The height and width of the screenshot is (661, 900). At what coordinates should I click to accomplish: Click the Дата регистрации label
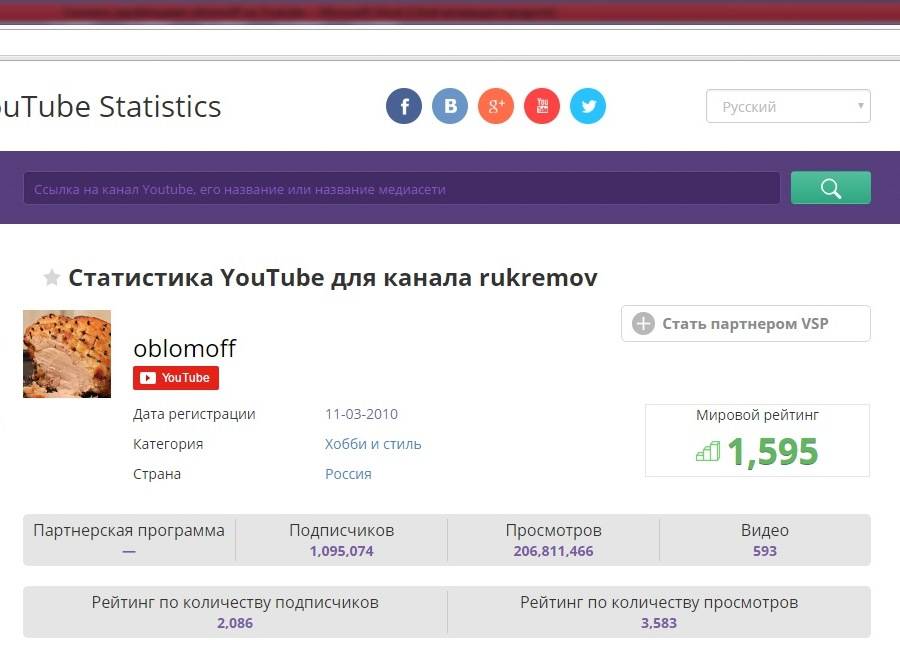[x=194, y=414]
